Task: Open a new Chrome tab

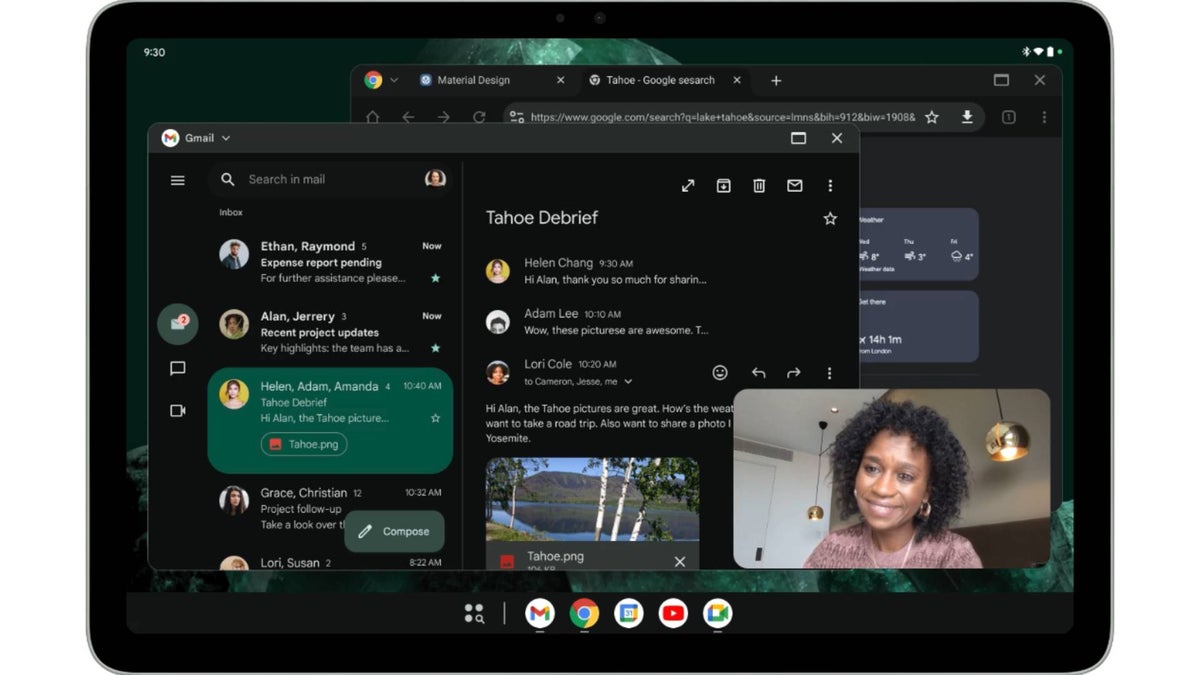Action: click(x=776, y=80)
